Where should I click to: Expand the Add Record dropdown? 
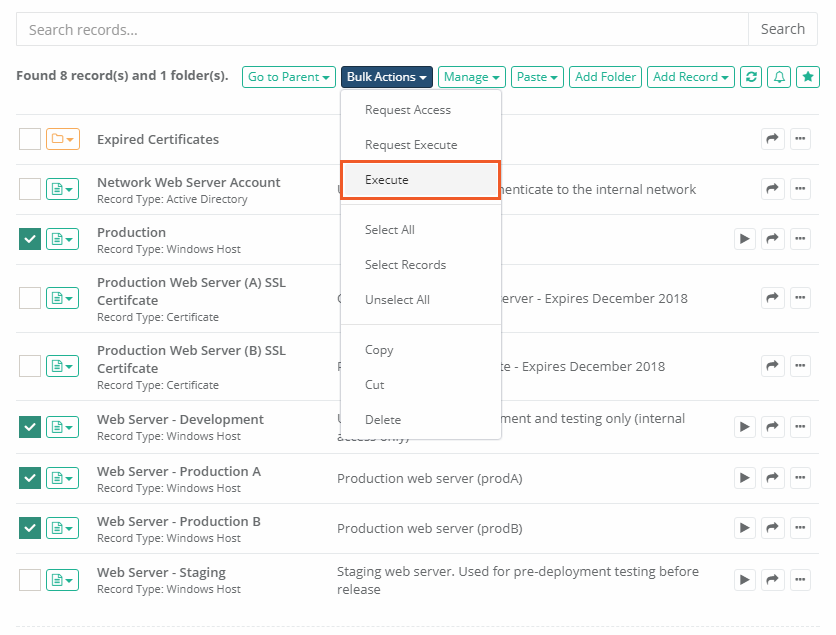pyautogui.click(x=691, y=77)
